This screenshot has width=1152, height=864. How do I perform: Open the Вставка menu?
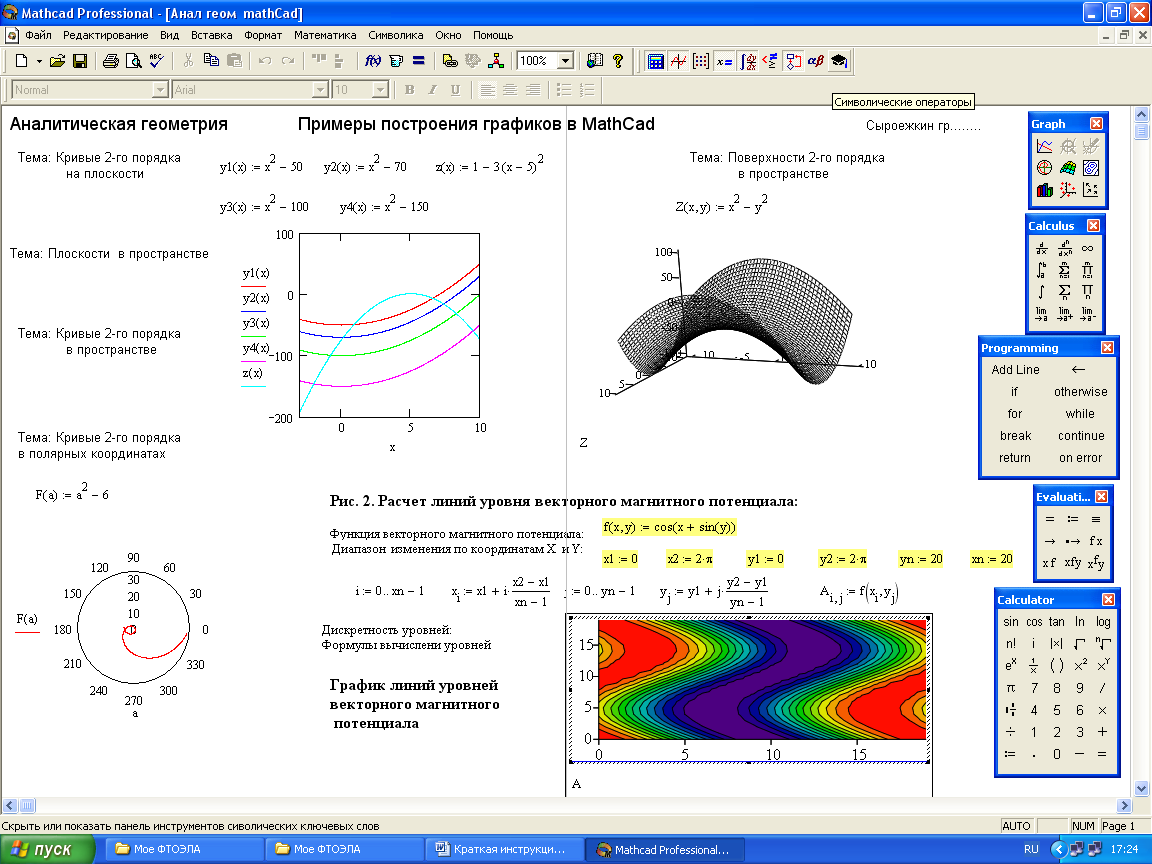click(x=212, y=35)
